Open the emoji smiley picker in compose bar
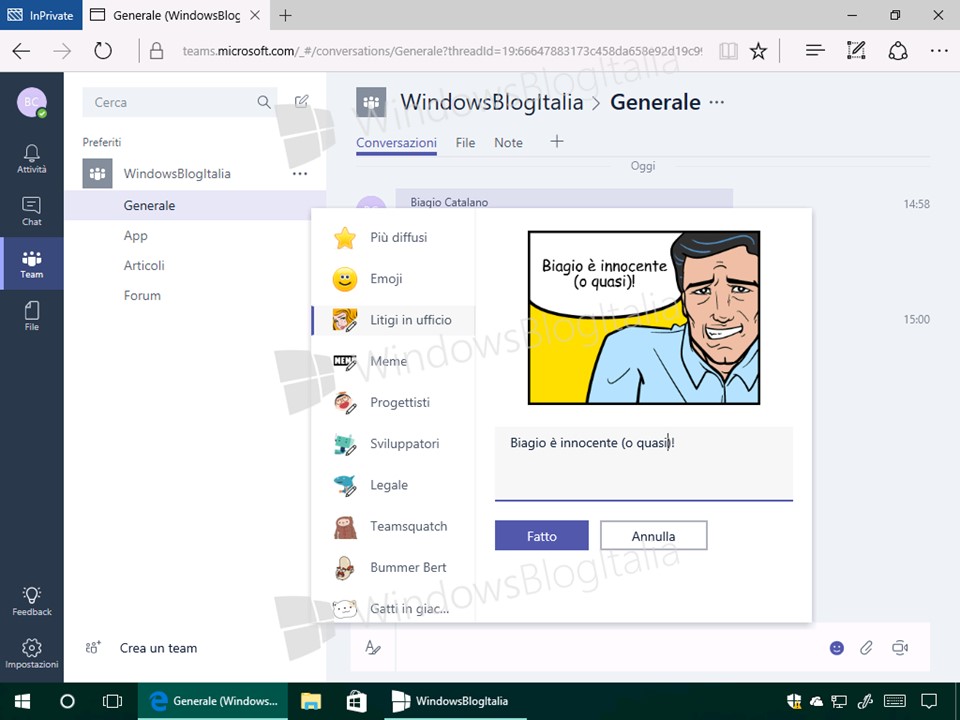The image size is (960, 720). pos(836,648)
